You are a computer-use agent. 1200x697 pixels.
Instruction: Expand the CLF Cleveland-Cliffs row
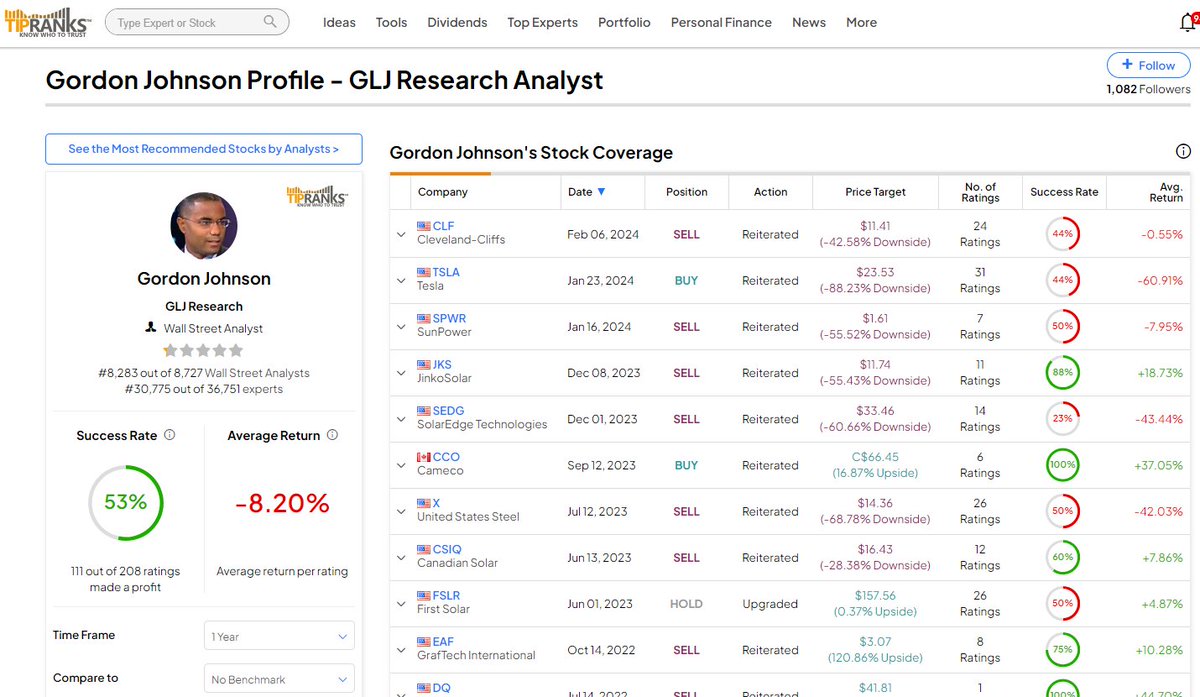pyautogui.click(x=401, y=234)
